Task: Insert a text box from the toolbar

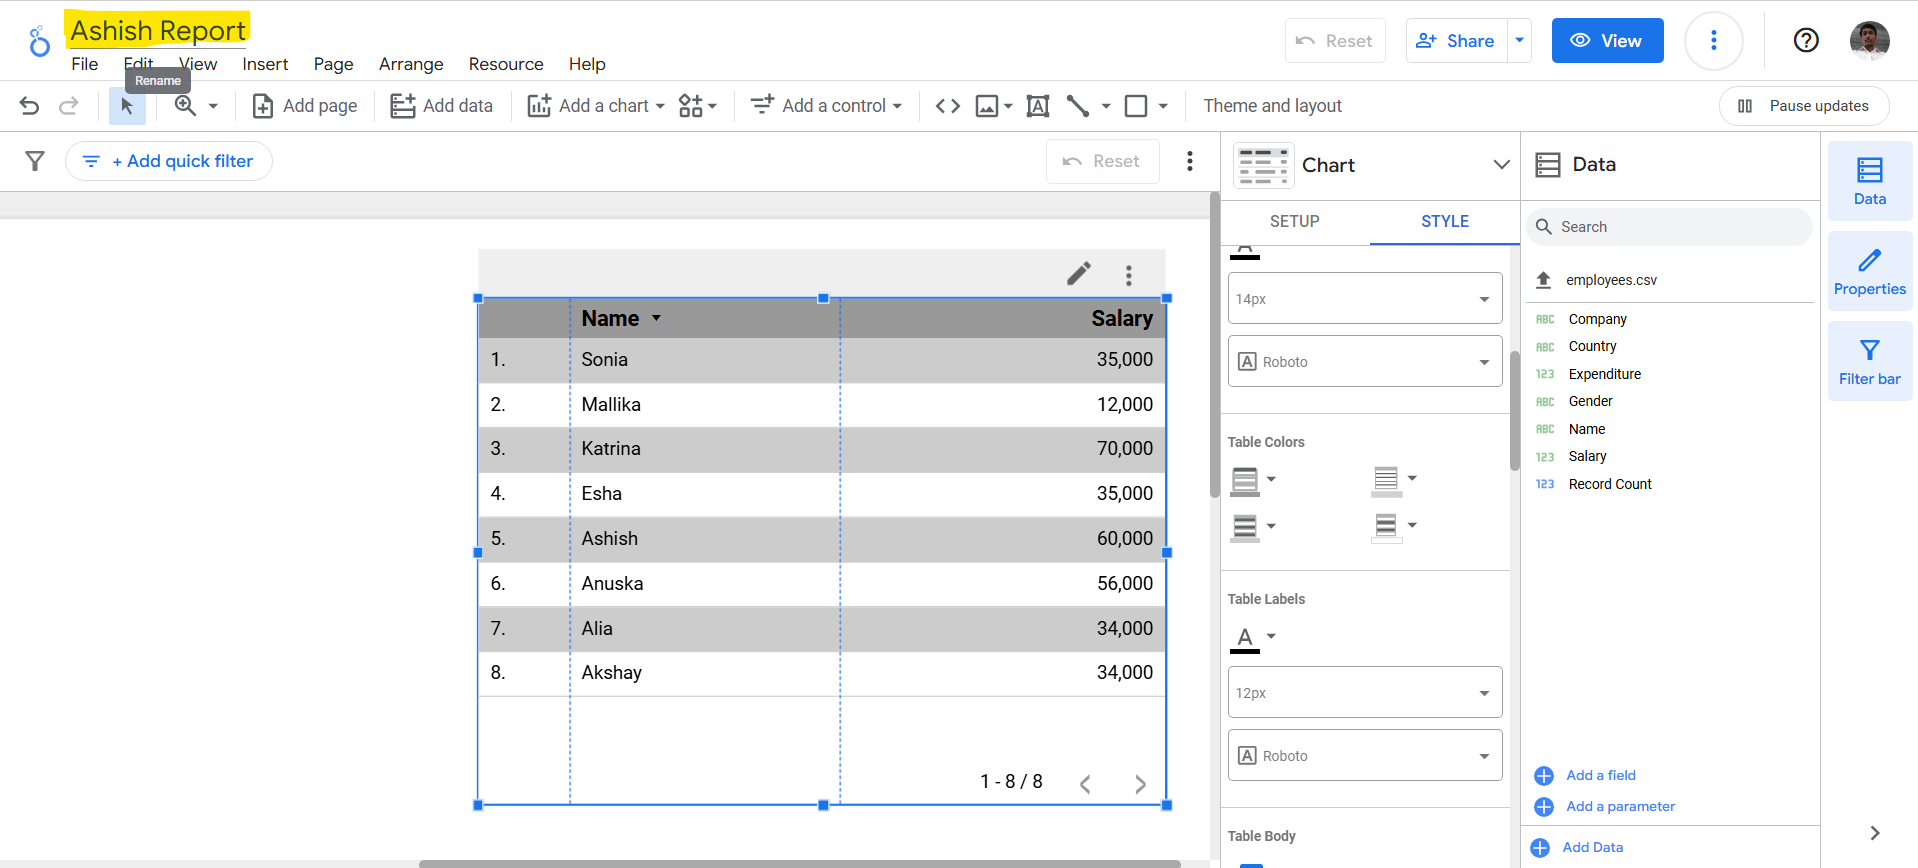Action: pyautogui.click(x=1038, y=106)
